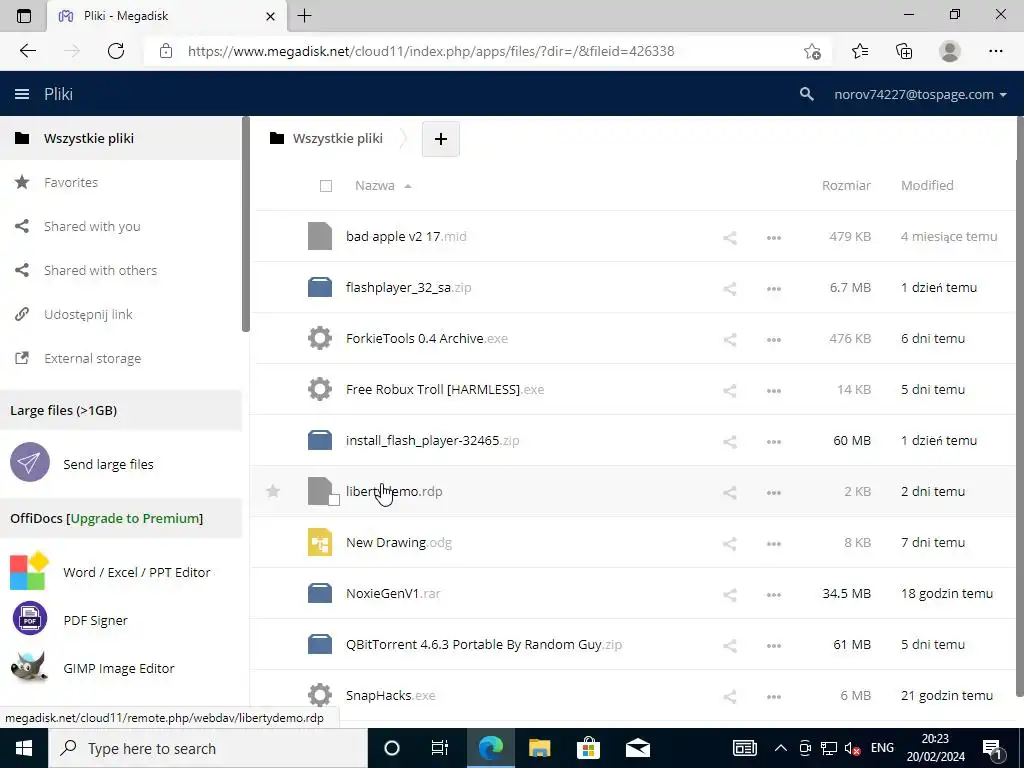Screen dimensions: 1024x768
Task: Open Microsoft Store from the taskbar
Action: click(x=588, y=748)
